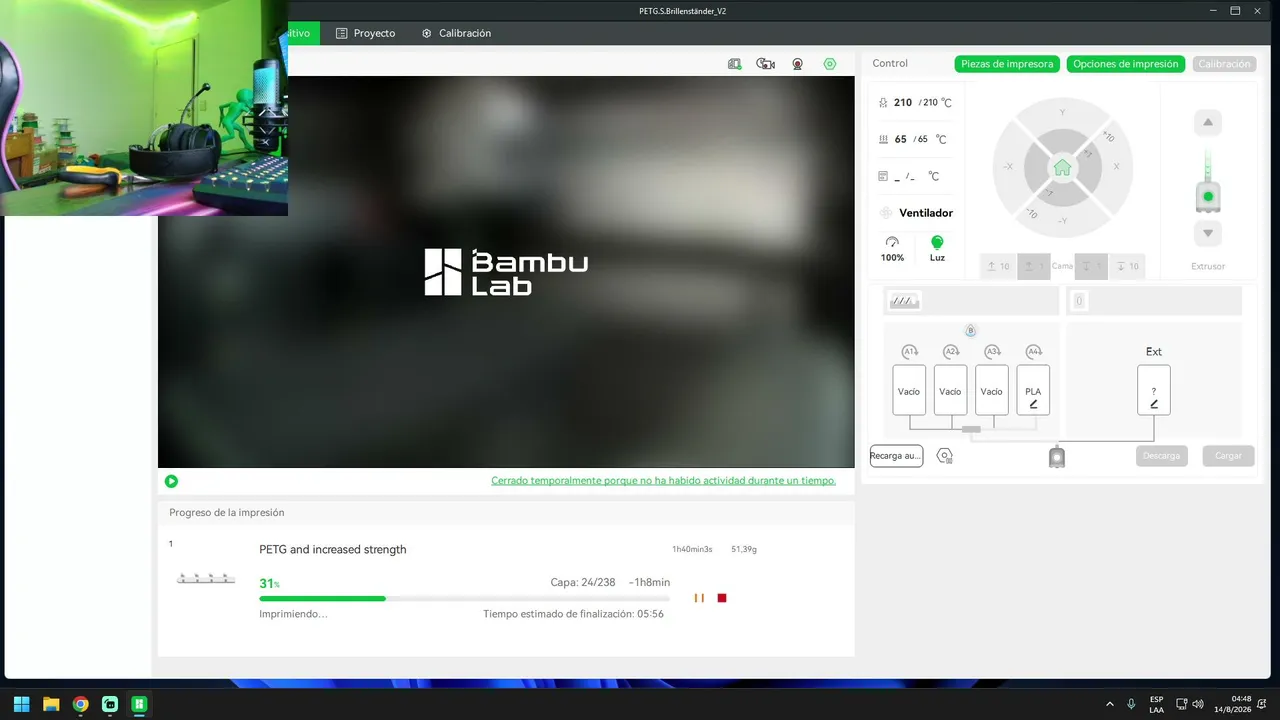Click the SD card status icon above camera view
This screenshot has width=1280, height=720.
click(x=735, y=64)
